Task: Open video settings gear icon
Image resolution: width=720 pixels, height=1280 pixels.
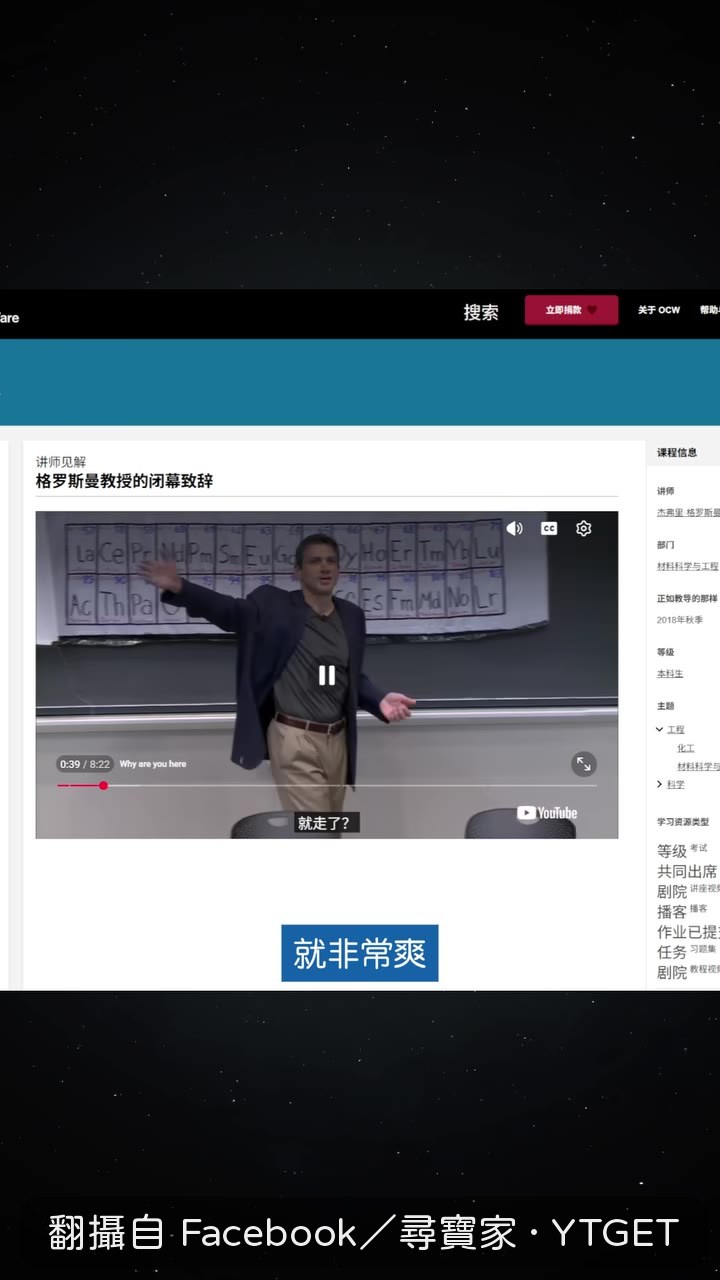Action: (x=584, y=528)
